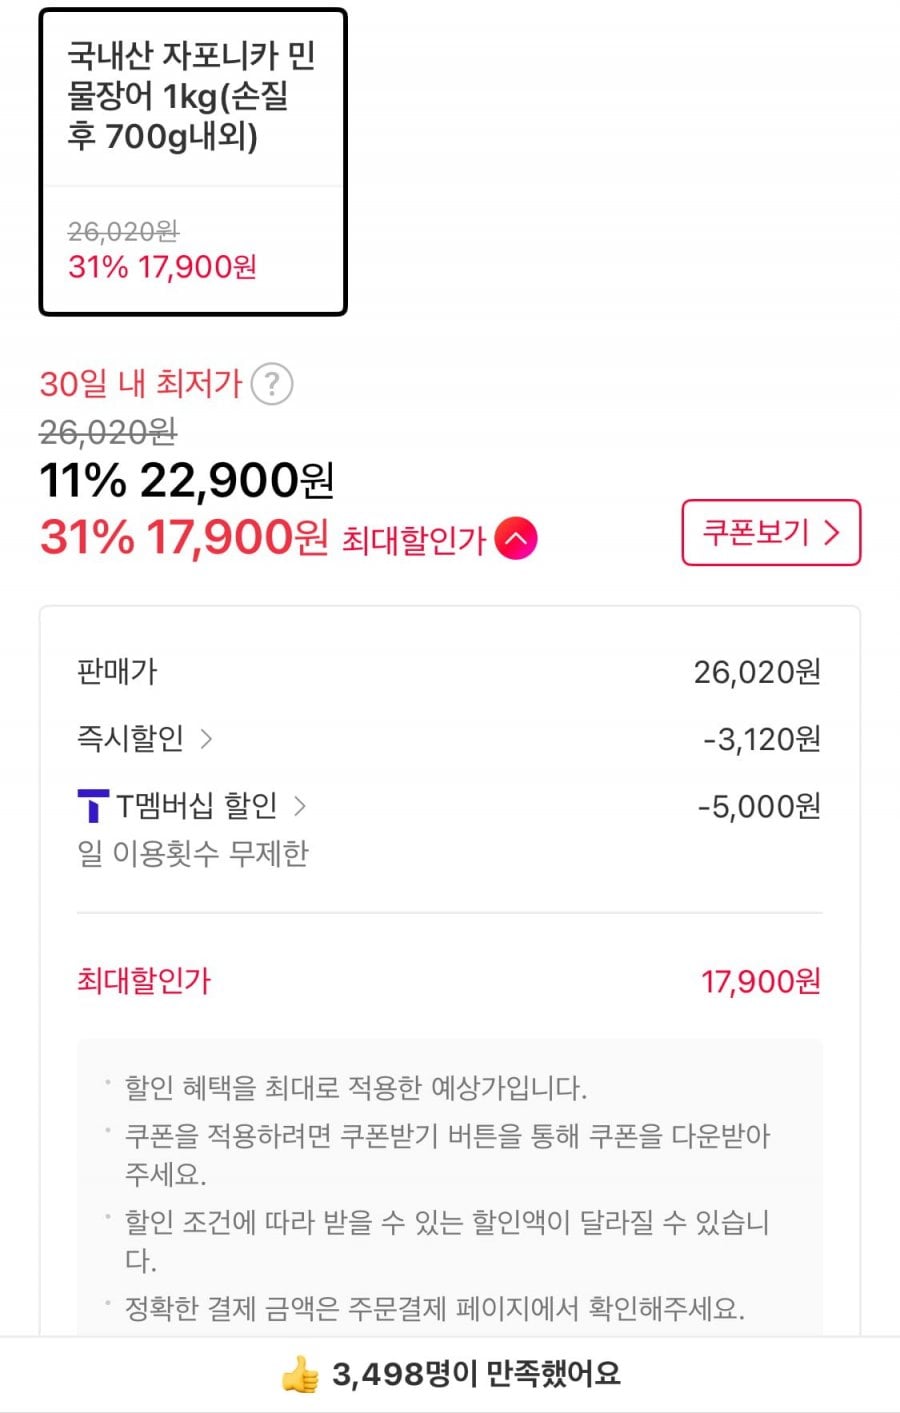Collapse price details with the red arrow icon
This screenshot has height=1413, width=900.
coord(516,539)
